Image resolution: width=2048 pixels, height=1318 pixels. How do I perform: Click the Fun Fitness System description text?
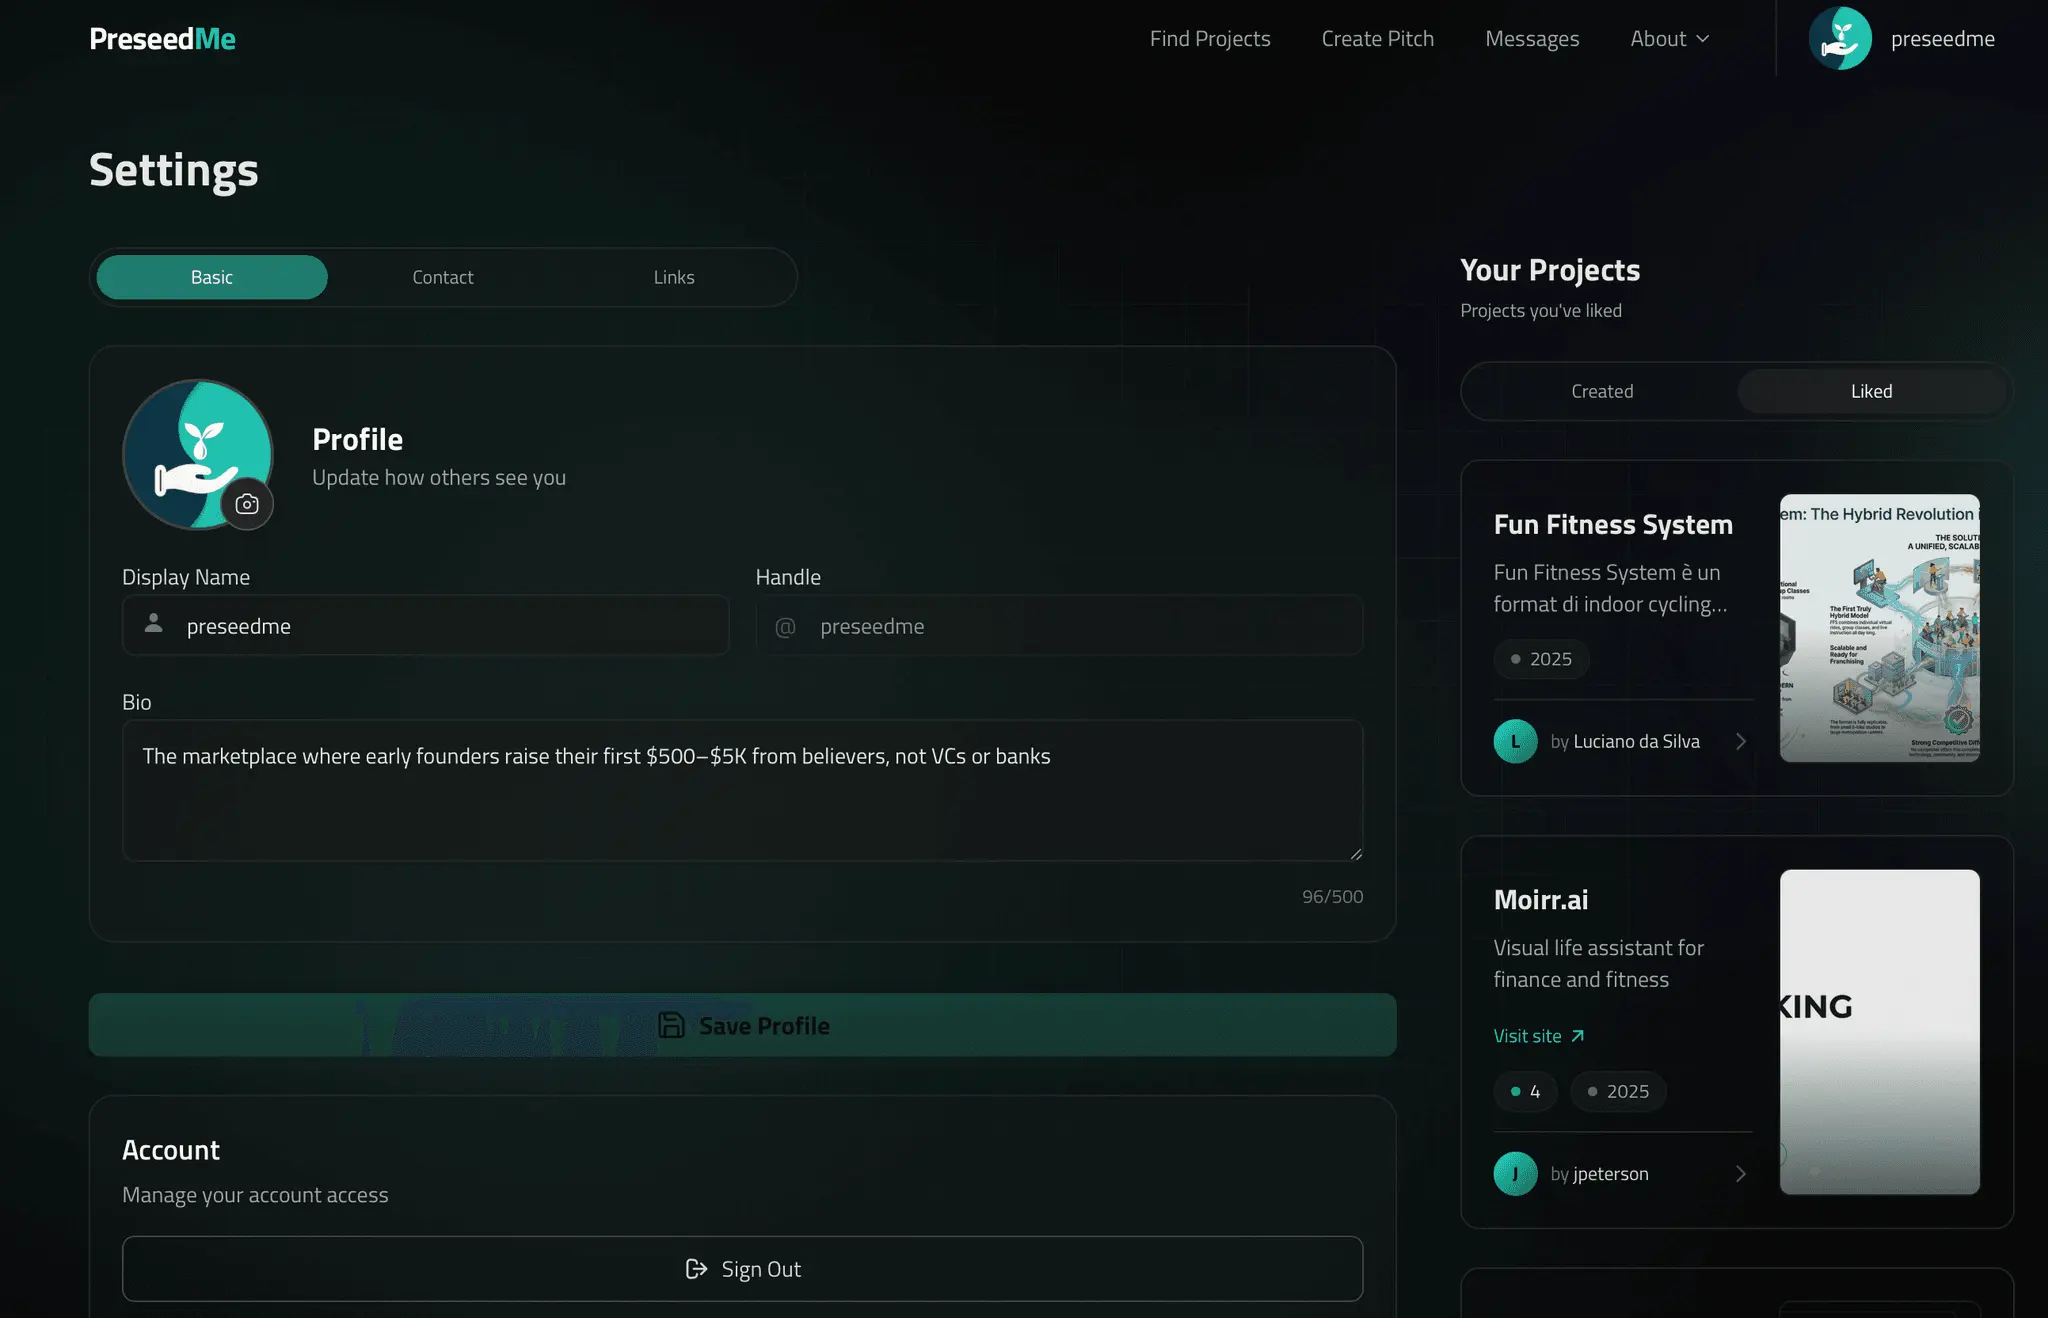(x=1610, y=588)
